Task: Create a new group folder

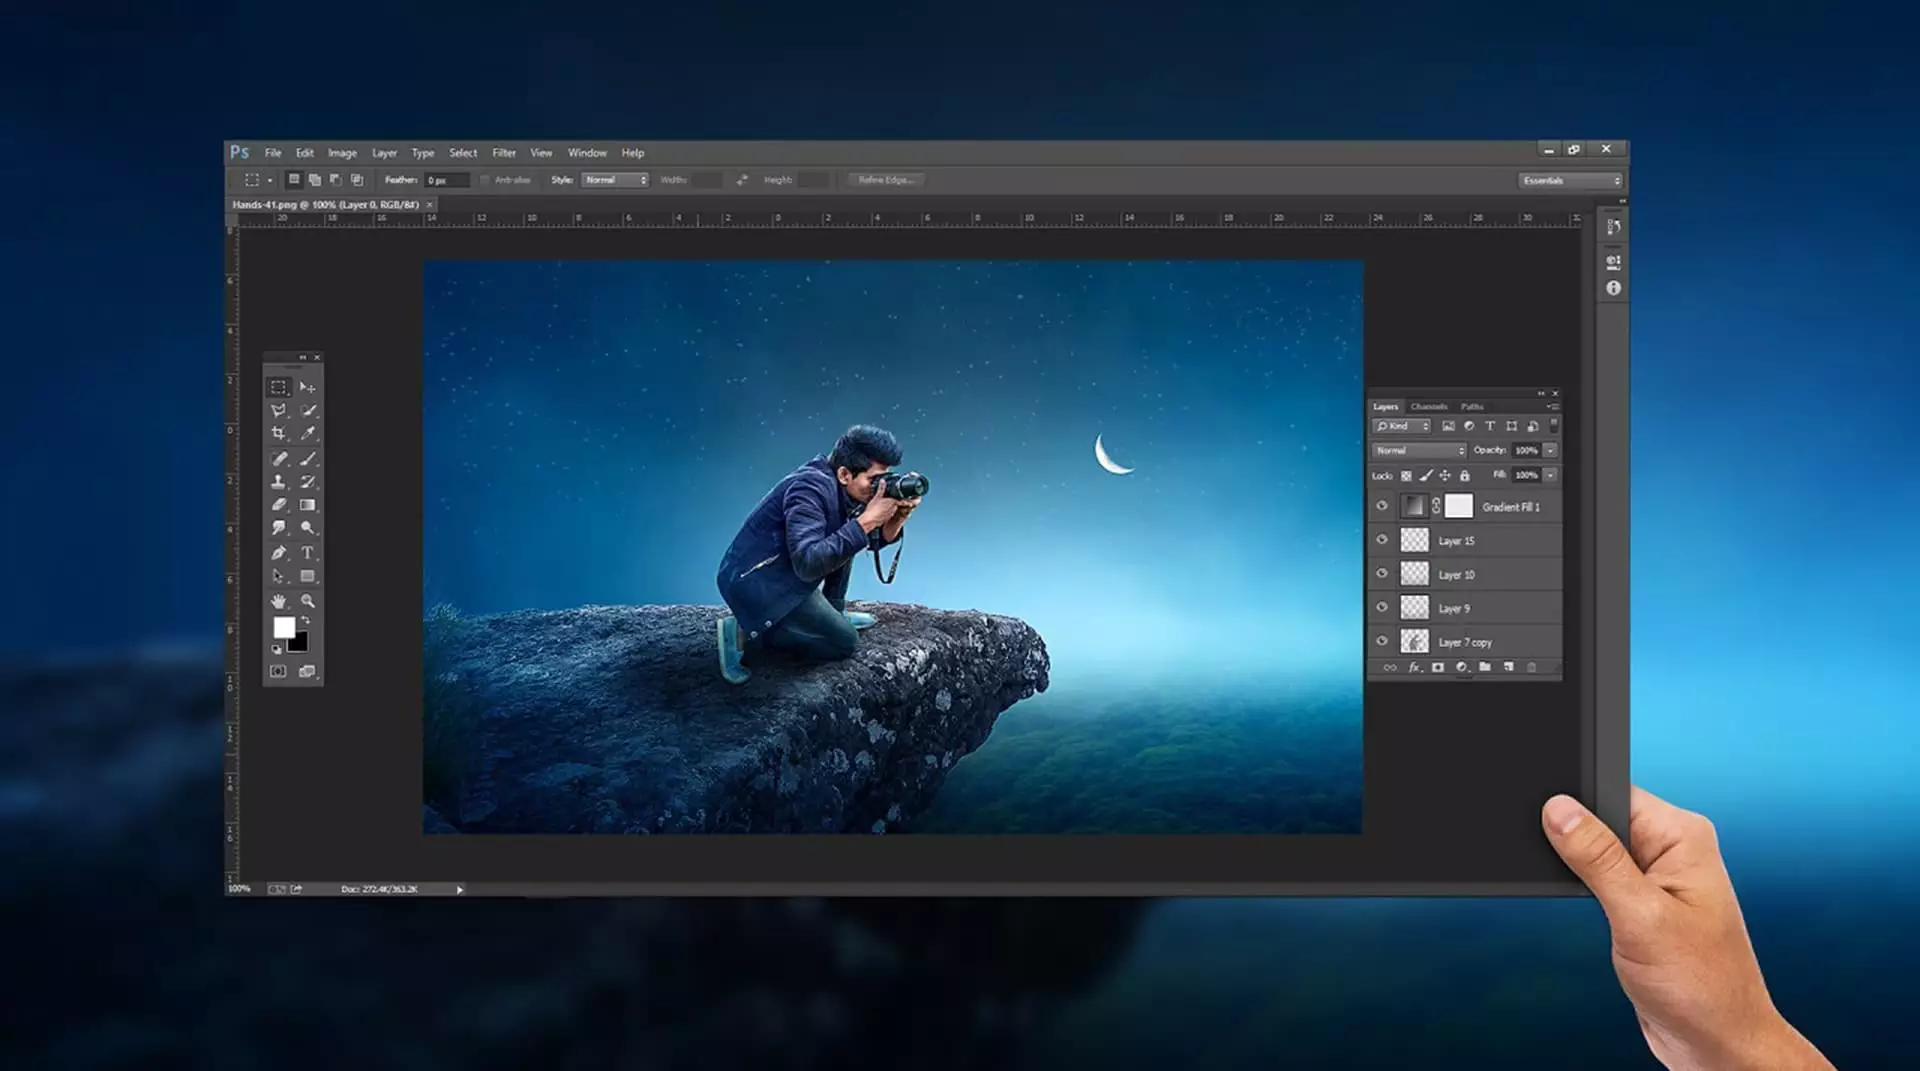Action: tap(1485, 667)
